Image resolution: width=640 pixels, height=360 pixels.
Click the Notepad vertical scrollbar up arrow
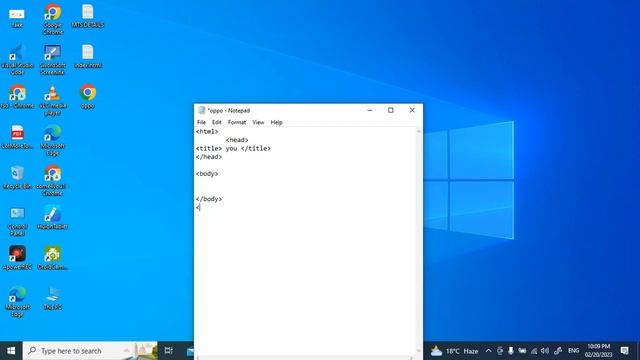tap(418, 131)
